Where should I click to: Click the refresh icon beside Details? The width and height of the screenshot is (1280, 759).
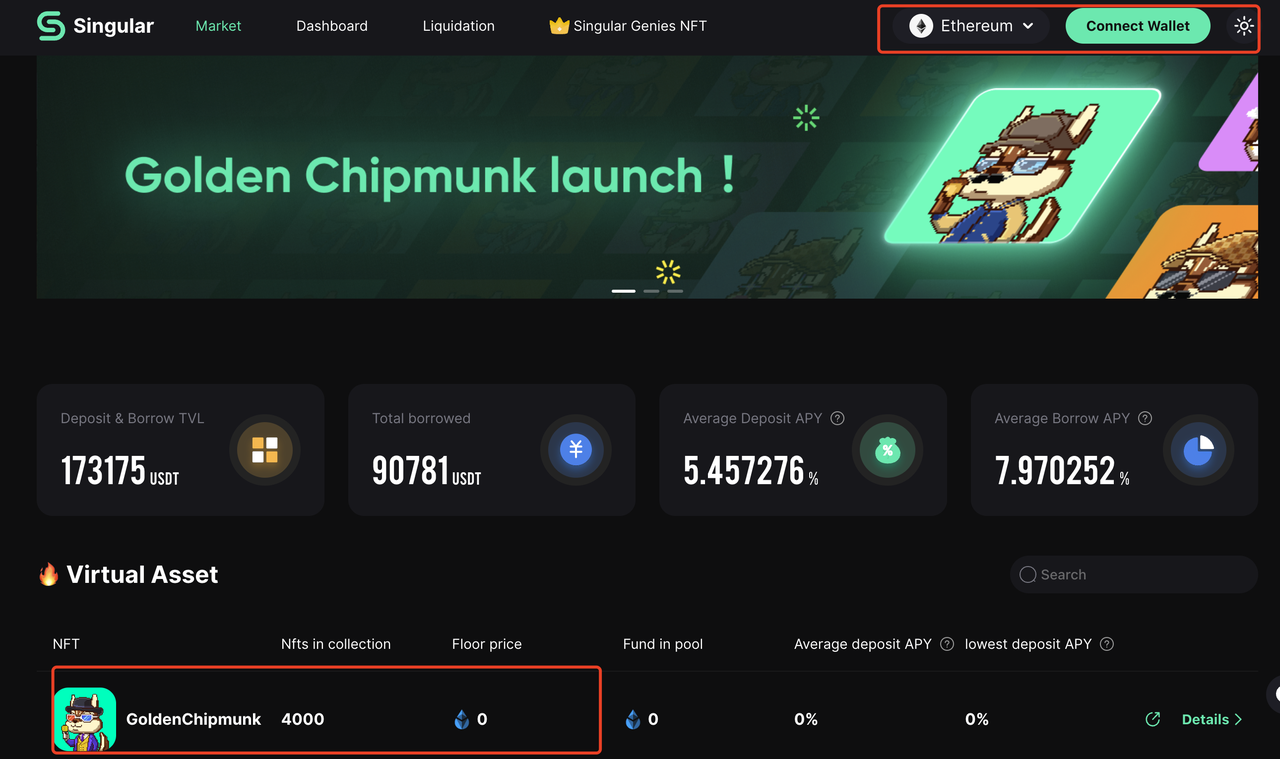[x=1153, y=719]
